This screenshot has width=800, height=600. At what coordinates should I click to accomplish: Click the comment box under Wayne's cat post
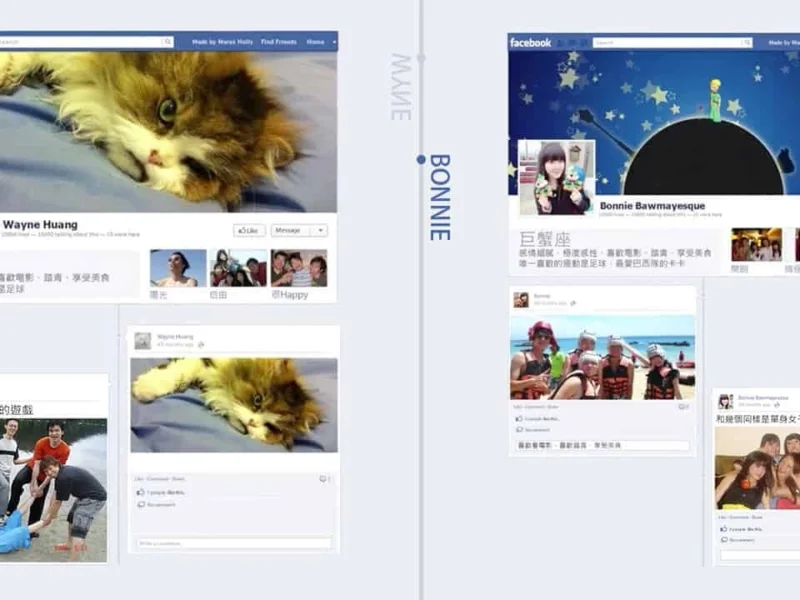coord(234,543)
